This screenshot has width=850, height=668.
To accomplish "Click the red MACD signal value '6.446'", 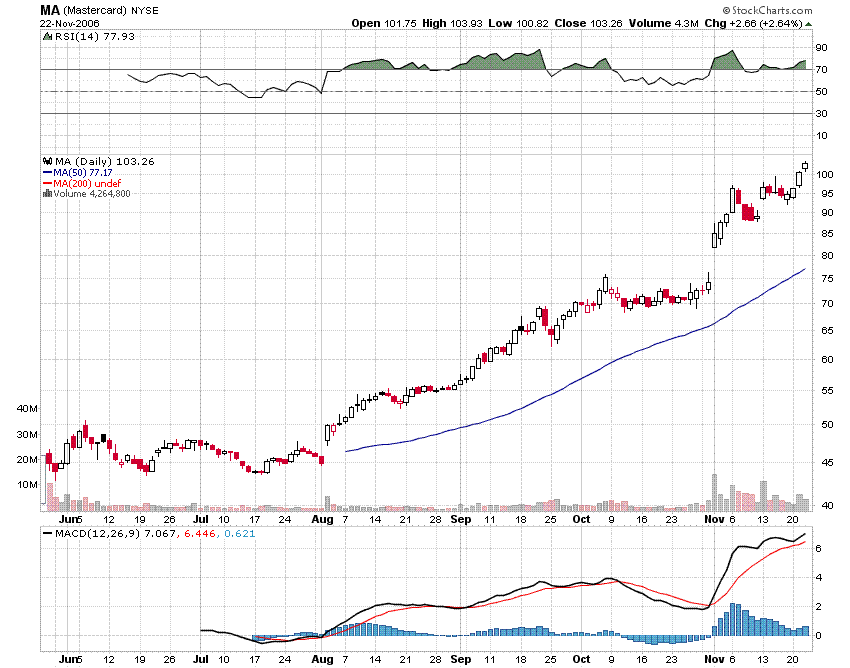I will (x=199, y=534).
